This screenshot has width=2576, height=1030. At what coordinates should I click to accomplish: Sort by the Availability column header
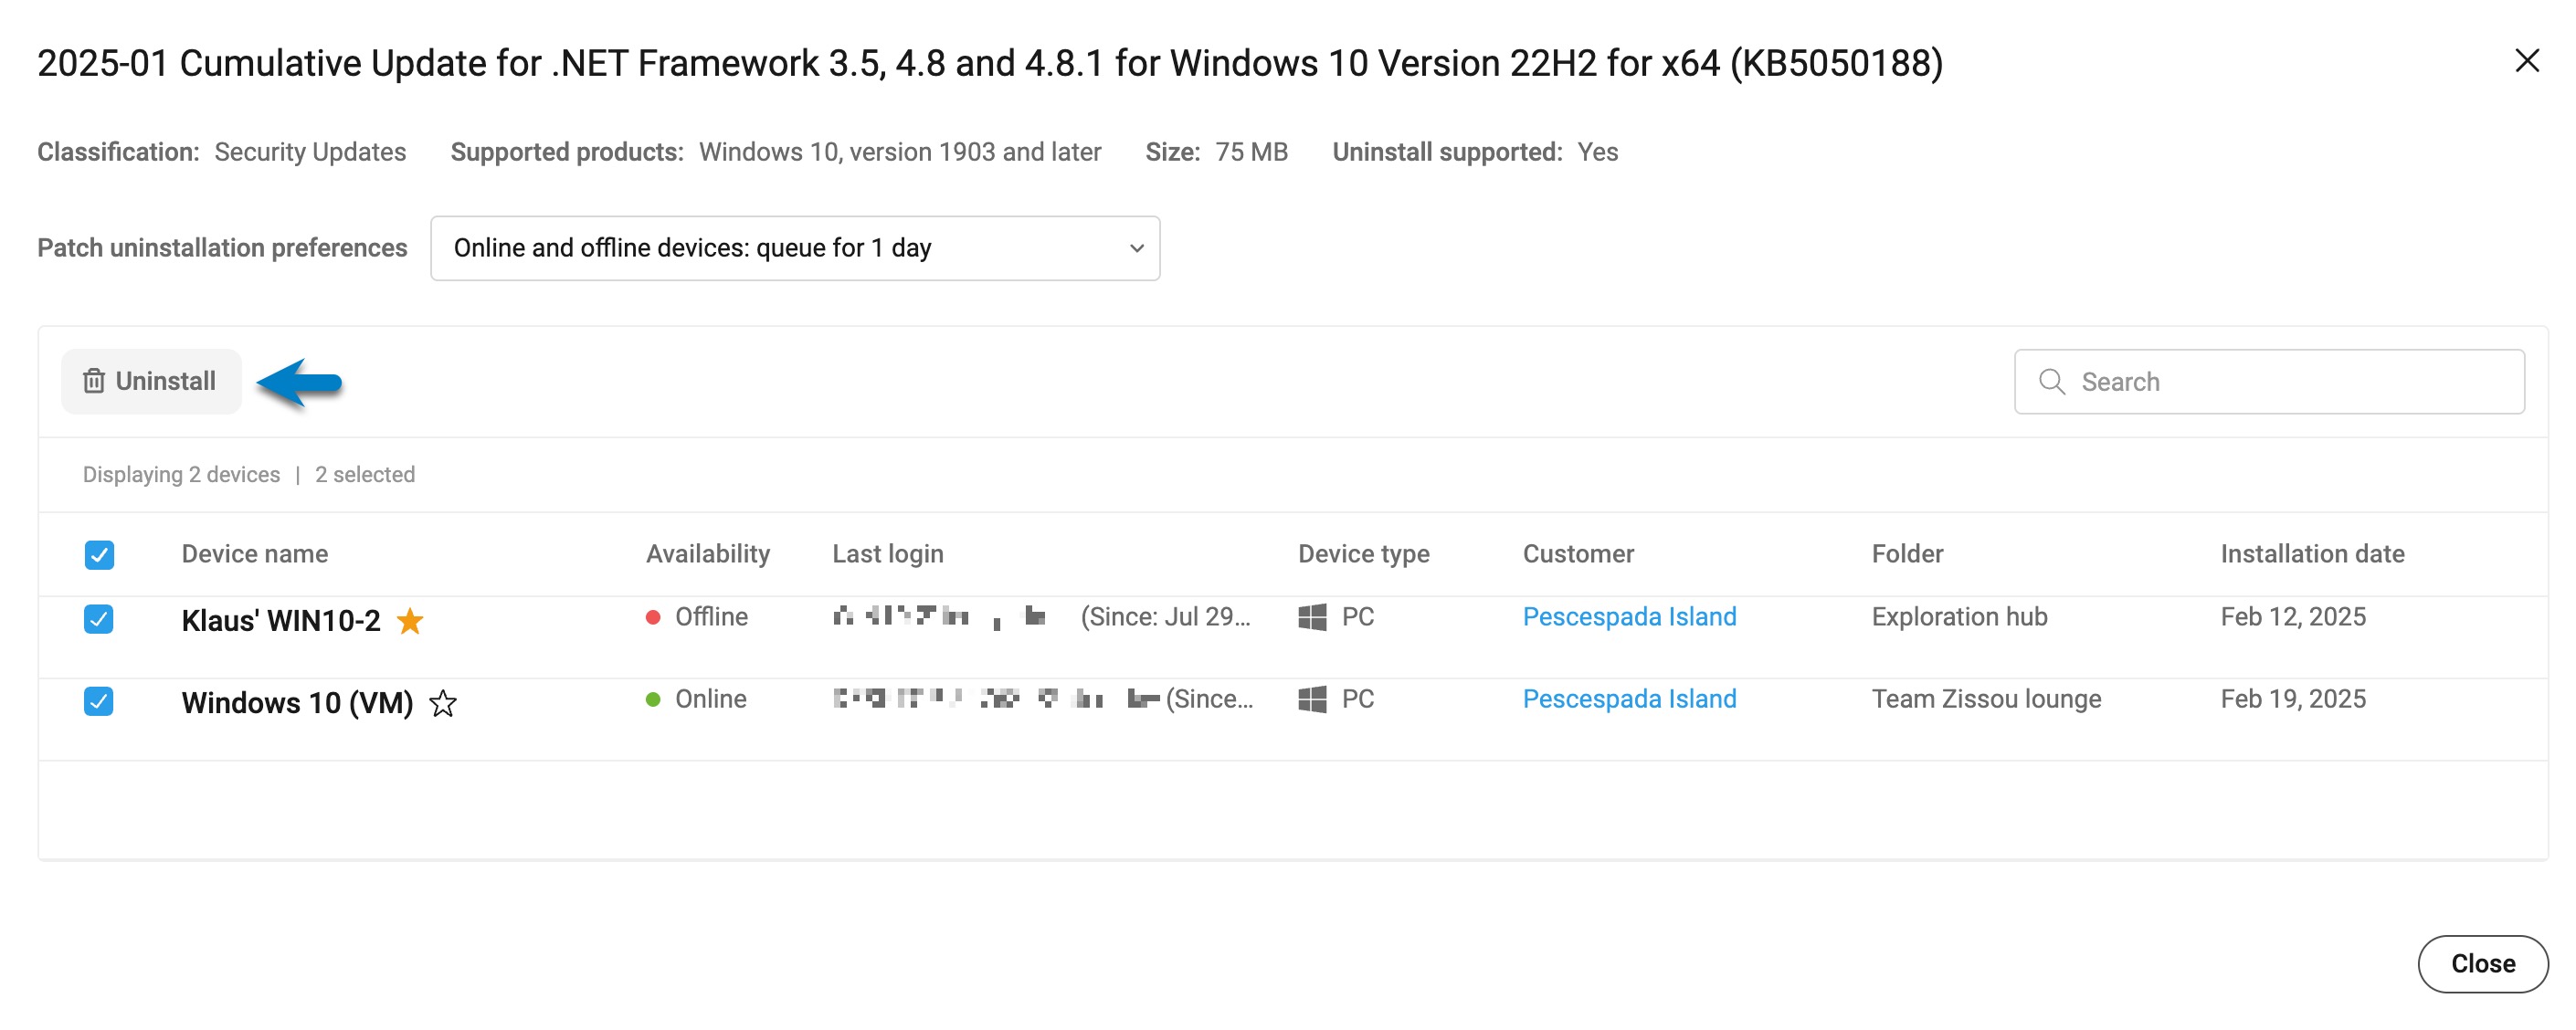pos(708,554)
